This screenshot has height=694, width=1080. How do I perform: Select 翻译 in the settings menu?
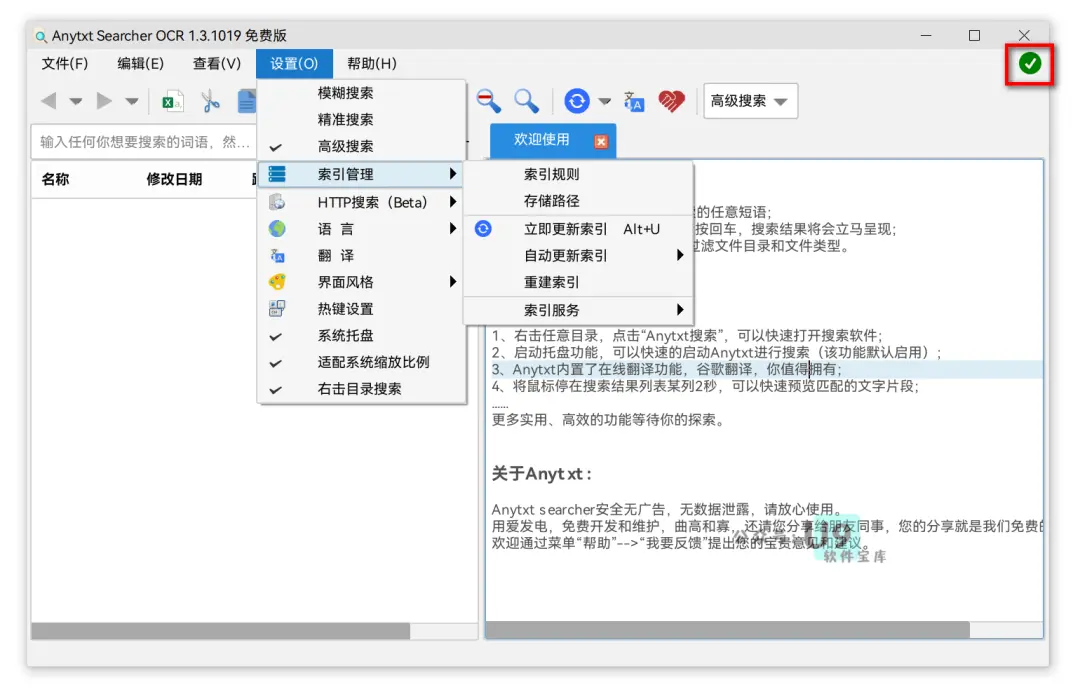click(362, 255)
